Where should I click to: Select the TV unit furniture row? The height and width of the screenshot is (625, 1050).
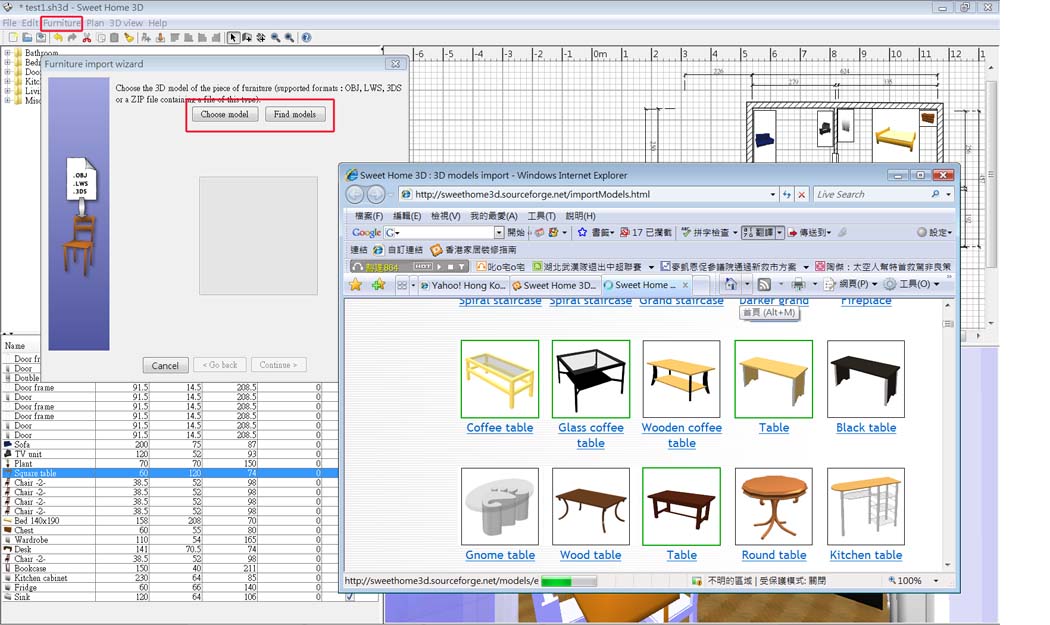169,454
